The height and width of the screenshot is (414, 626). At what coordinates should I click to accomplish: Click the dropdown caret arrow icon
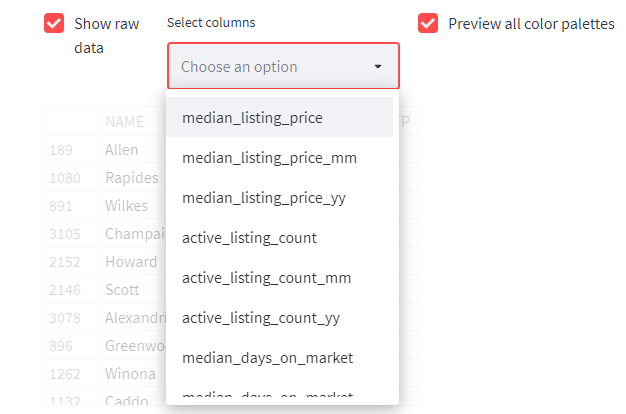coord(378,67)
